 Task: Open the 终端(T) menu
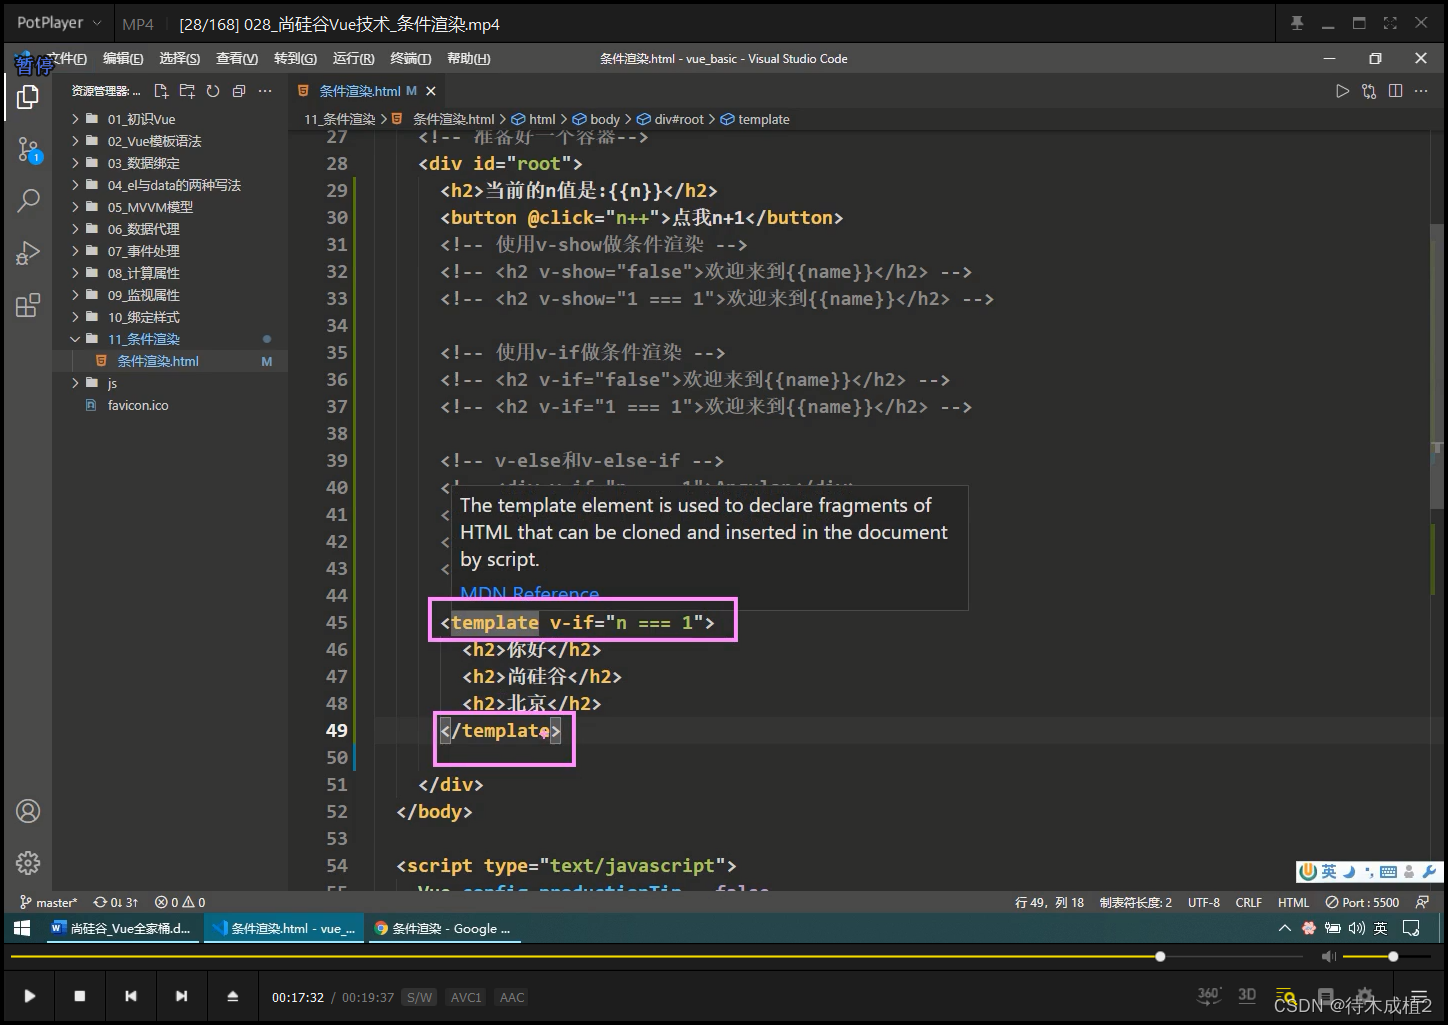point(410,59)
